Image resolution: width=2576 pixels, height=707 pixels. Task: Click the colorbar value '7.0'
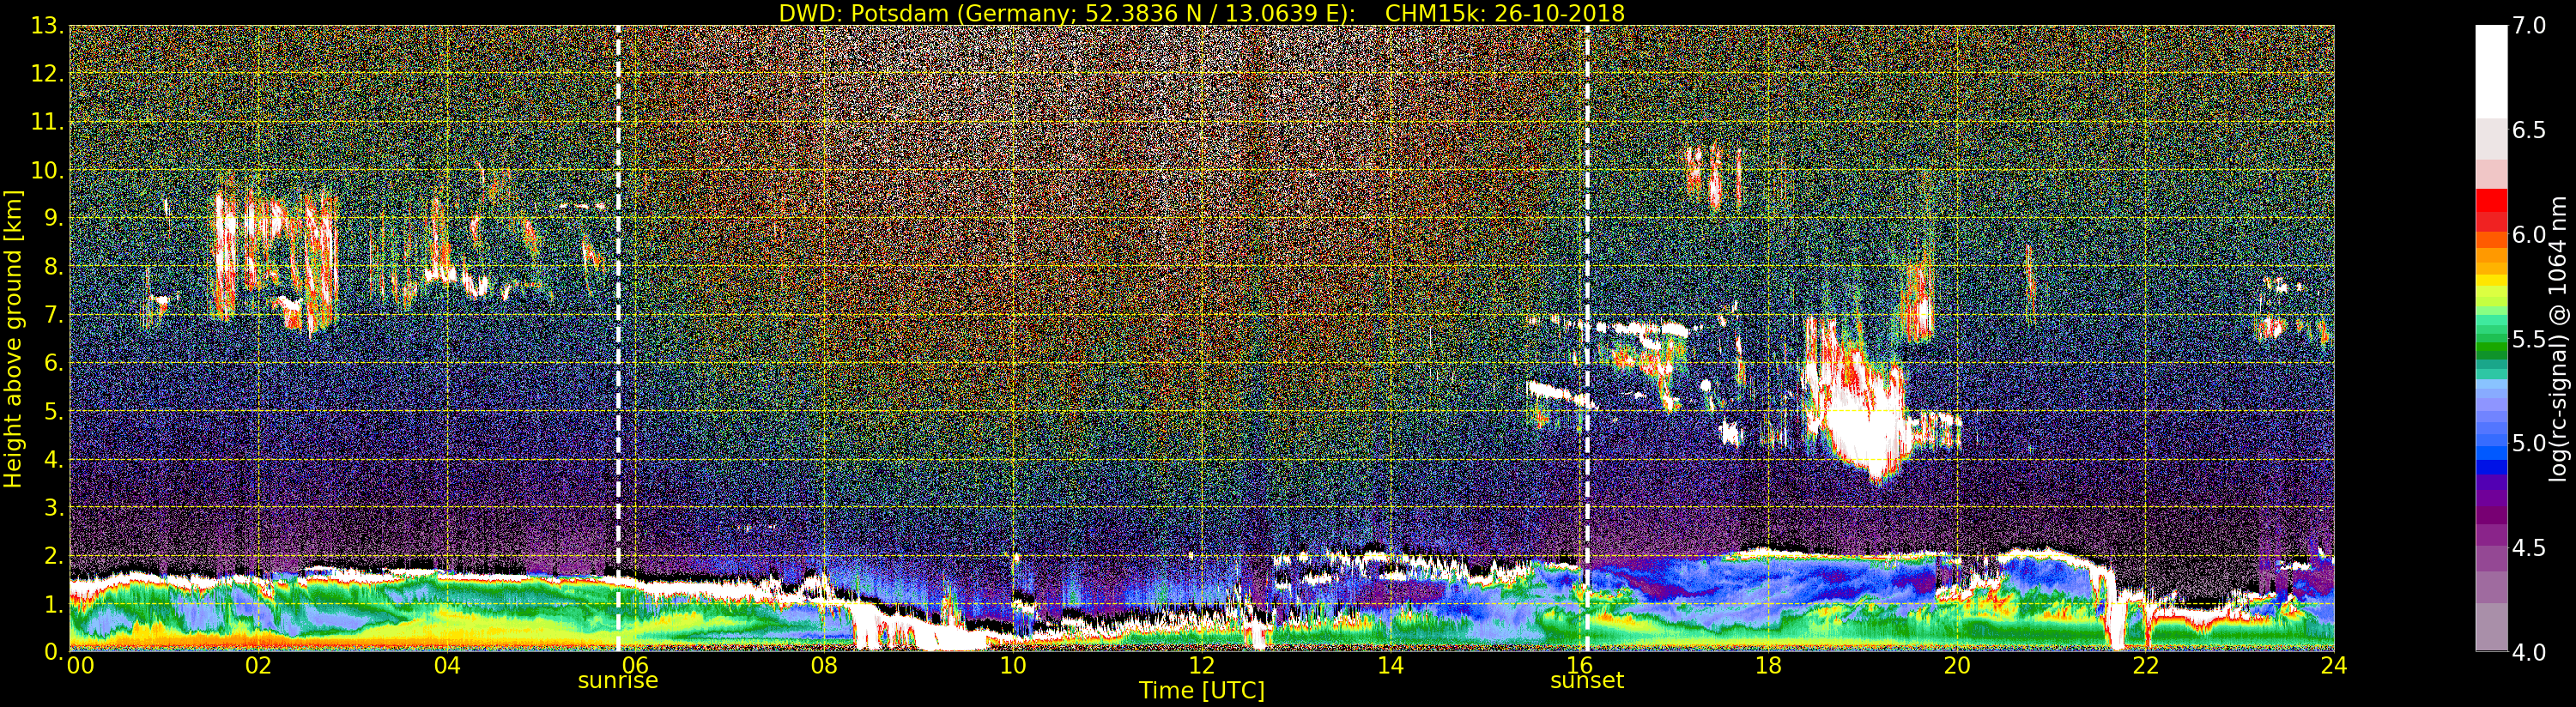coord(2530,26)
